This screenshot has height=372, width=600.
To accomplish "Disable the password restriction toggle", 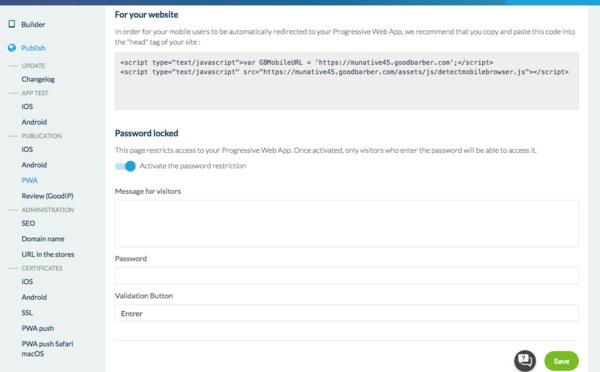I will point(126,166).
